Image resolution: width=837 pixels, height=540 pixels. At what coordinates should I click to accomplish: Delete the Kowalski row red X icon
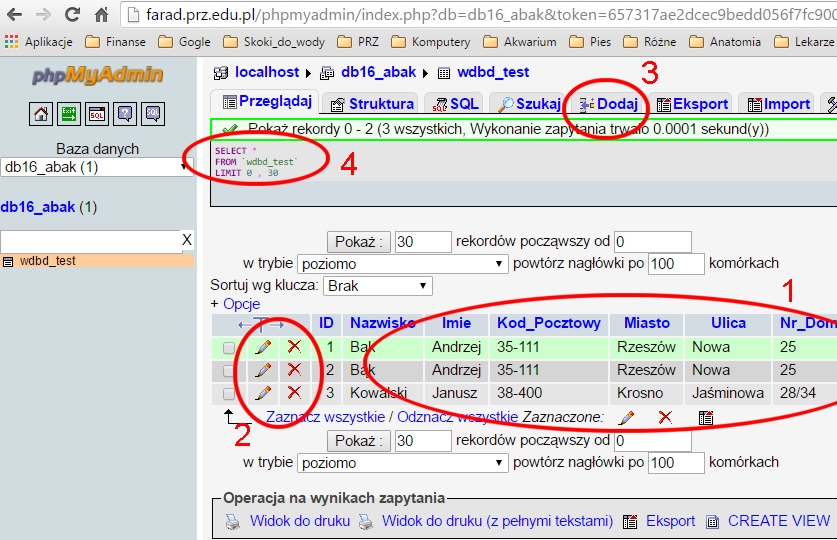point(294,393)
